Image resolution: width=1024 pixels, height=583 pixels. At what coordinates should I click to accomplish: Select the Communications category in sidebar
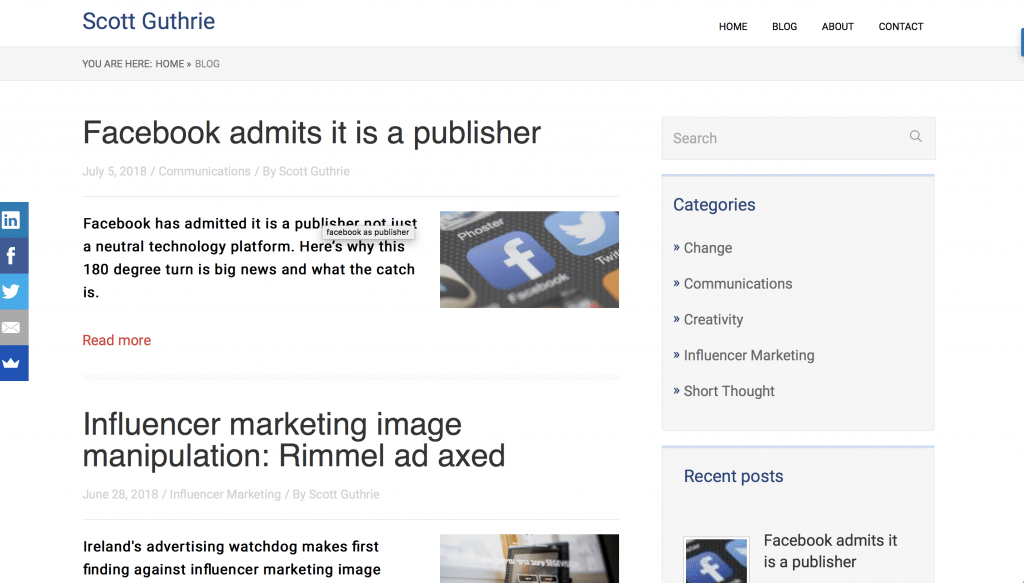coord(738,284)
